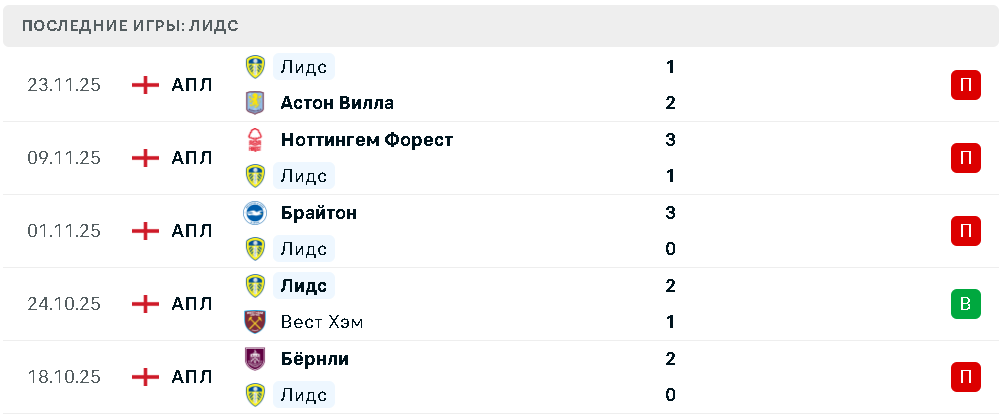Click the 'Последние игры: Лидс' header
This screenshot has width=999, height=417.
click(x=130, y=26)
